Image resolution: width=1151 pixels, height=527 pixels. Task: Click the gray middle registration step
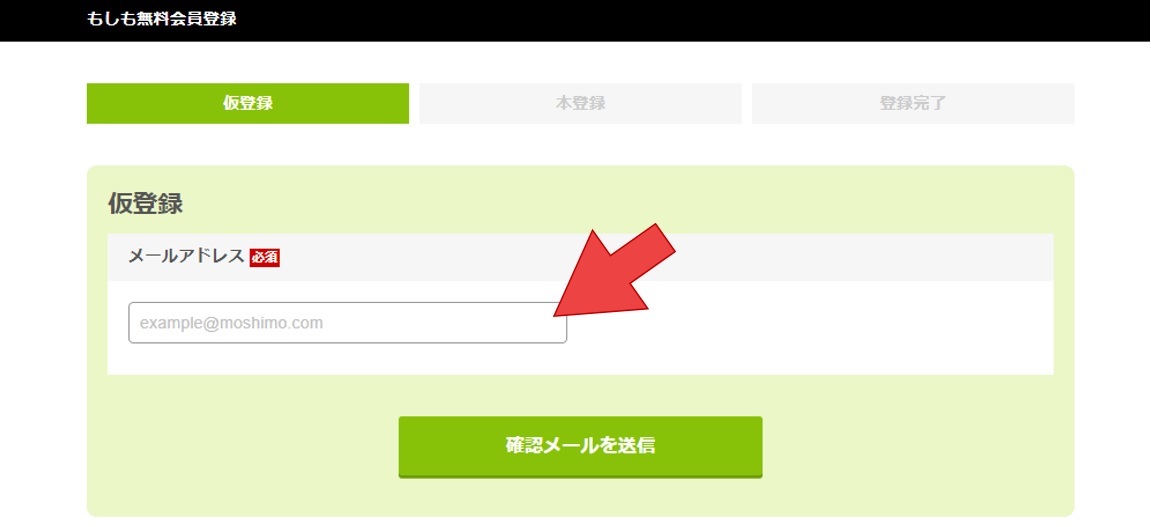[x=580, y=103]
